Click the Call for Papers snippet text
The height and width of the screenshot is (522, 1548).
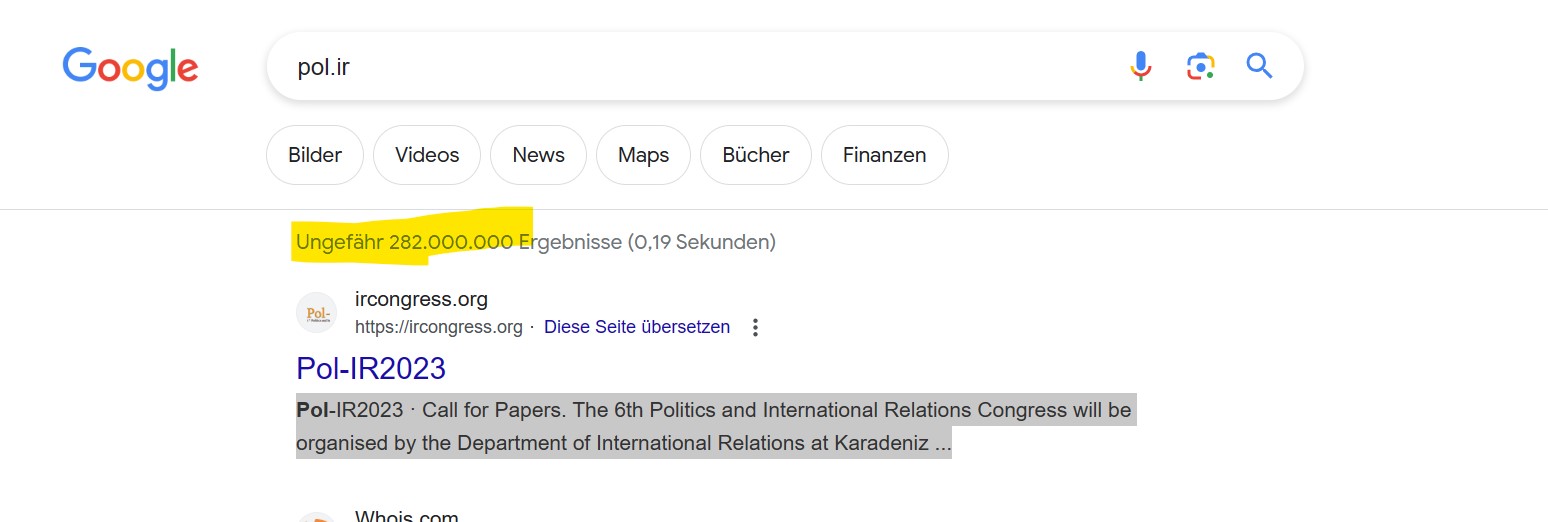[714, 426]
